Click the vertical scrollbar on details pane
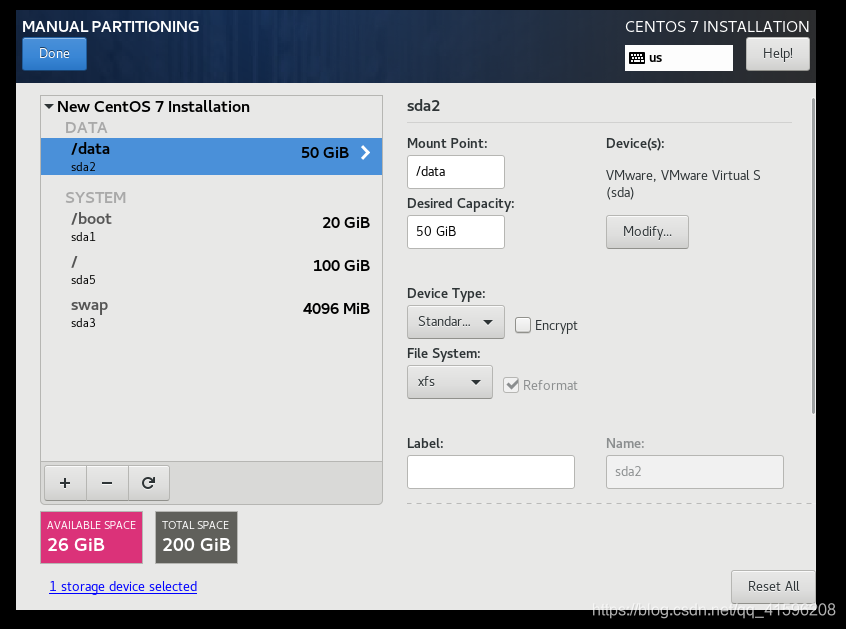This screenshot has height=629, width=846. pyautogui.click(x=813, y=256)
